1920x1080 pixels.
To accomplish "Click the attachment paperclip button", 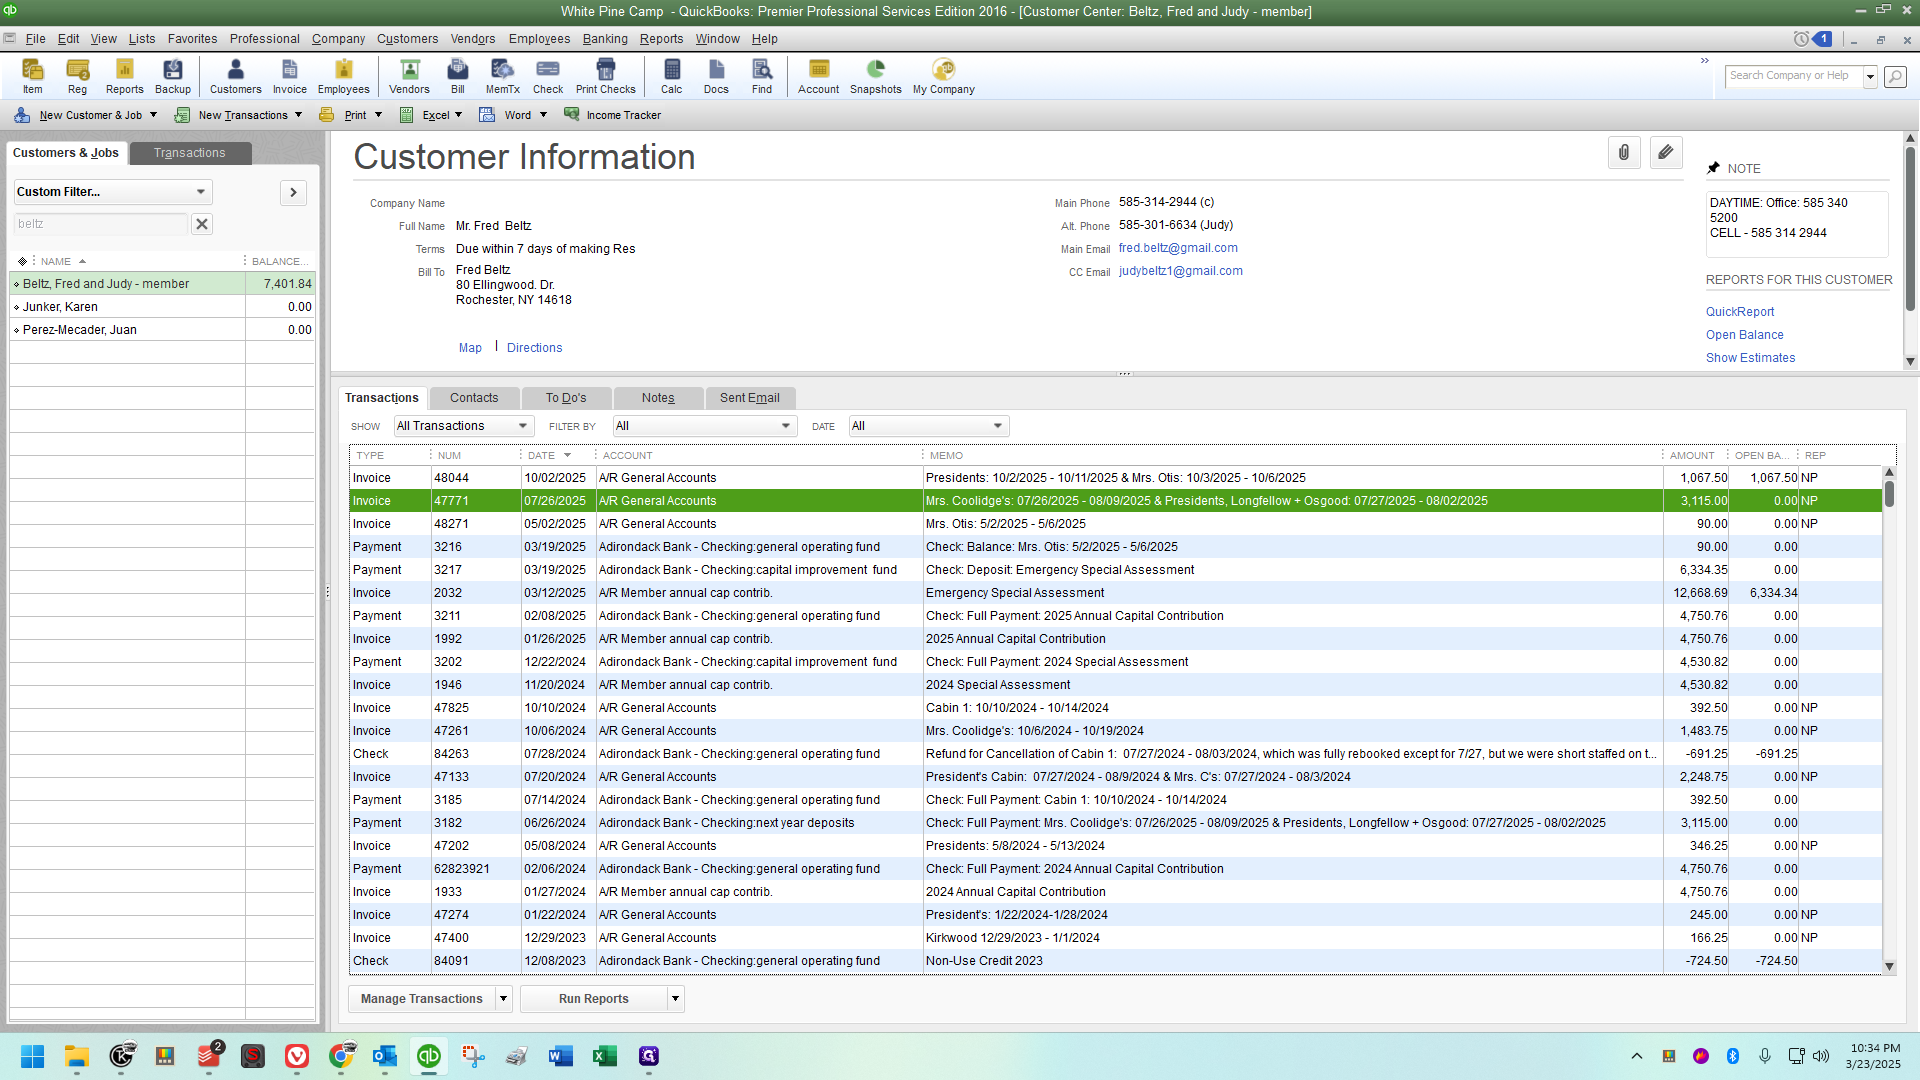I will pos(1624,153).
